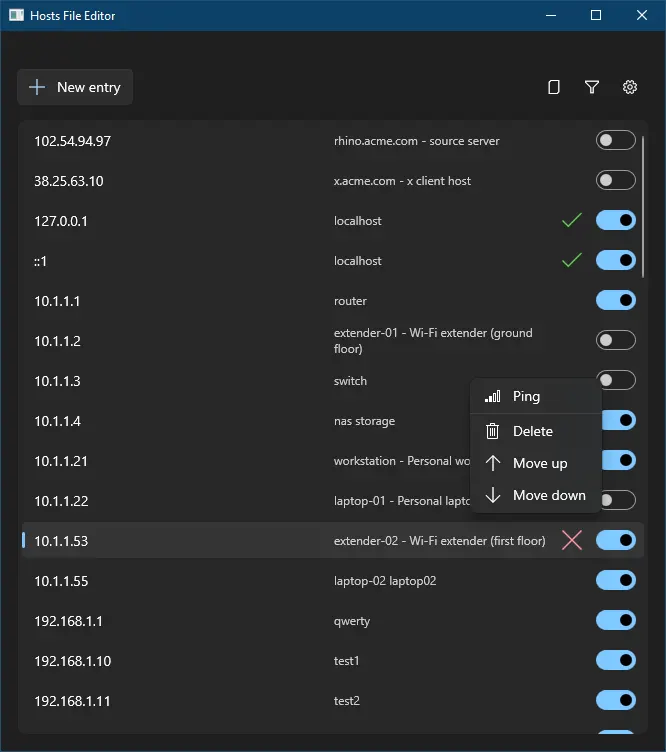The image size is (666, 752).
Task: Open the settings gear icon
Action: click(630, 87)
